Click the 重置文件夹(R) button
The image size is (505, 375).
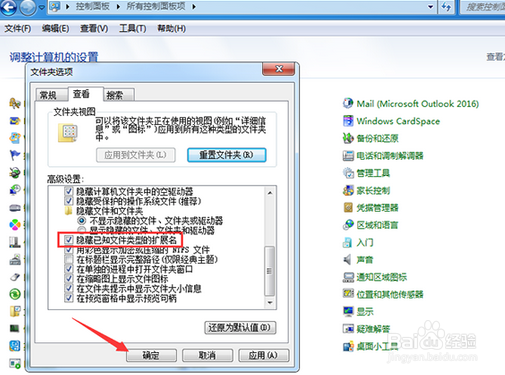pos(227,155)
